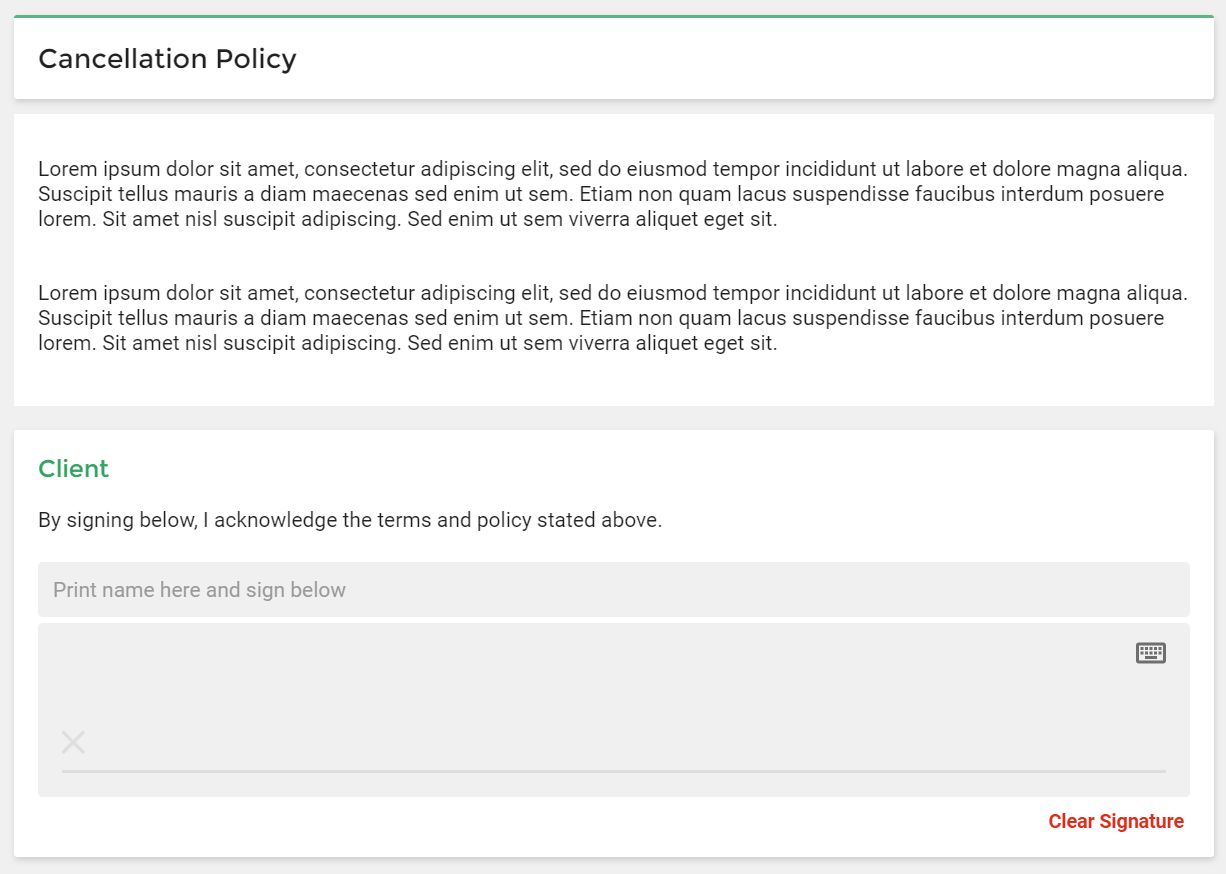Click the Client section heading
1226x874 pixels.
[73, 469]
